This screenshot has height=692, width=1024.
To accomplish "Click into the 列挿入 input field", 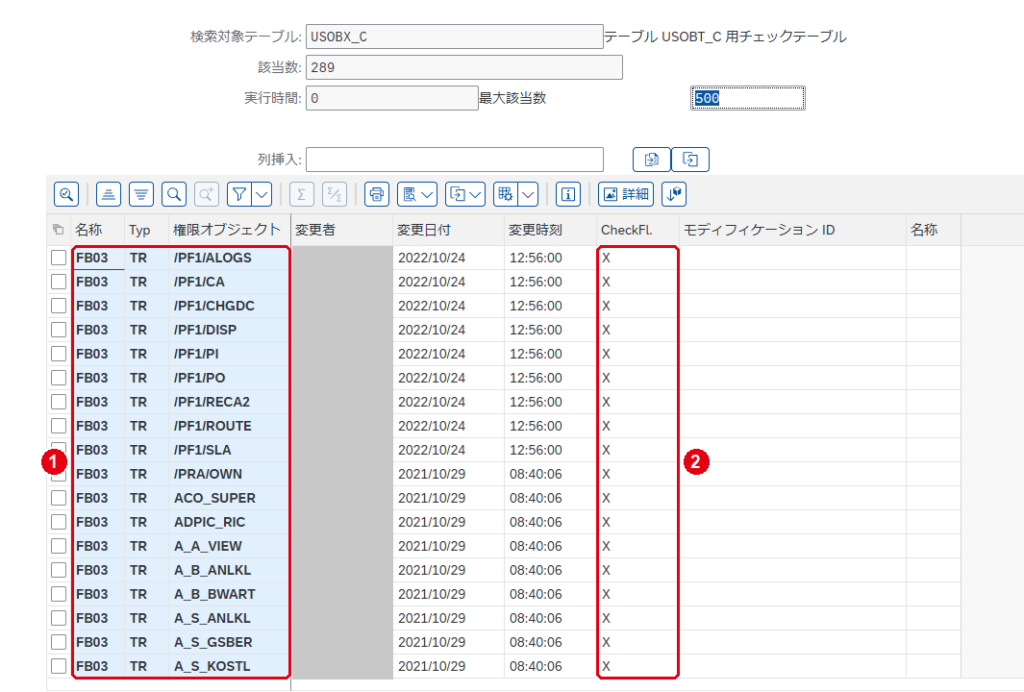I will tap(455, 159).
